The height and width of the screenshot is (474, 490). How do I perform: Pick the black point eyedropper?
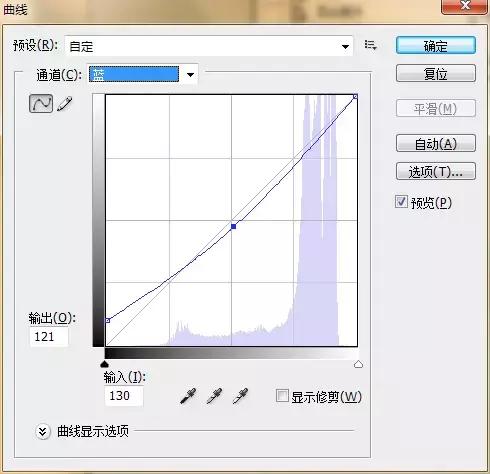click(188, 396)
